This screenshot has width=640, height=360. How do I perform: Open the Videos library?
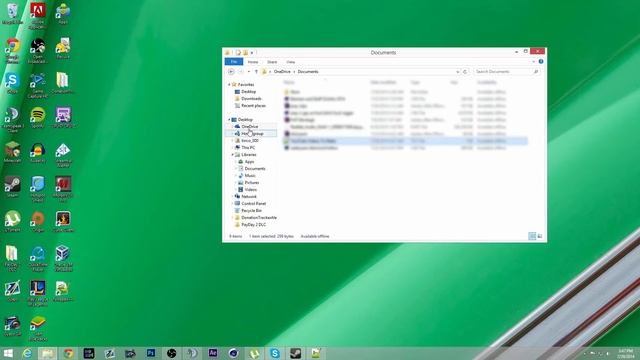pos(247,189)
